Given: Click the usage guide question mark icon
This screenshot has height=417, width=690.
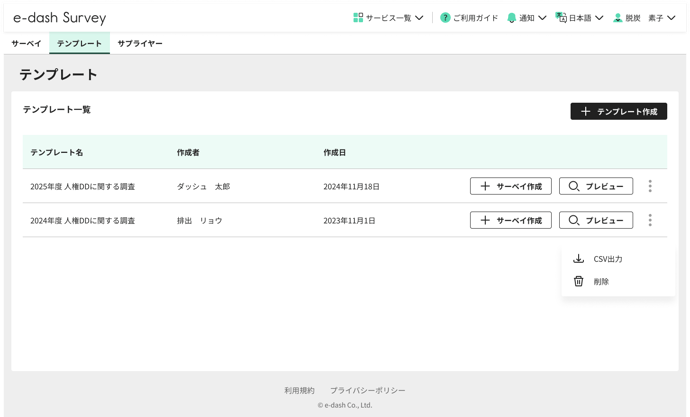Looking at the screenshot, I should click(x=445, y=18).
